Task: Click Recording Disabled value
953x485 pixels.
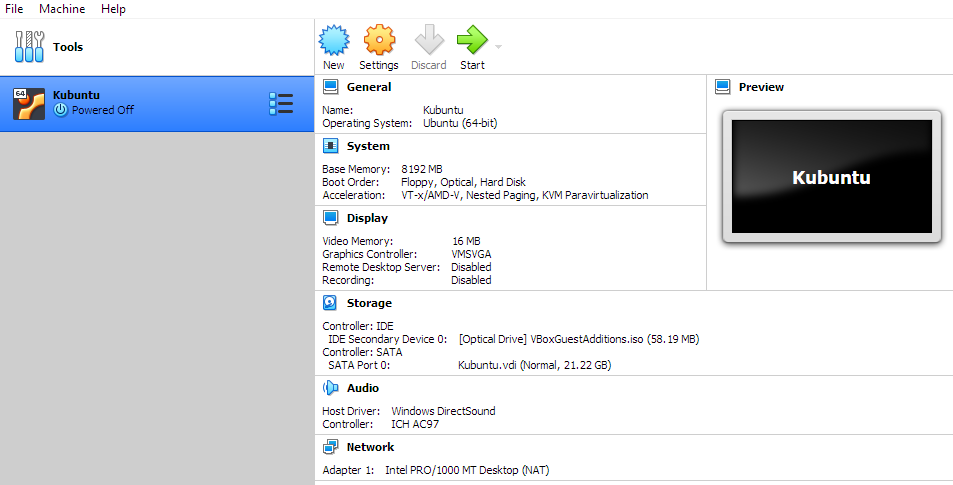Action: click(x=471, y=280)
